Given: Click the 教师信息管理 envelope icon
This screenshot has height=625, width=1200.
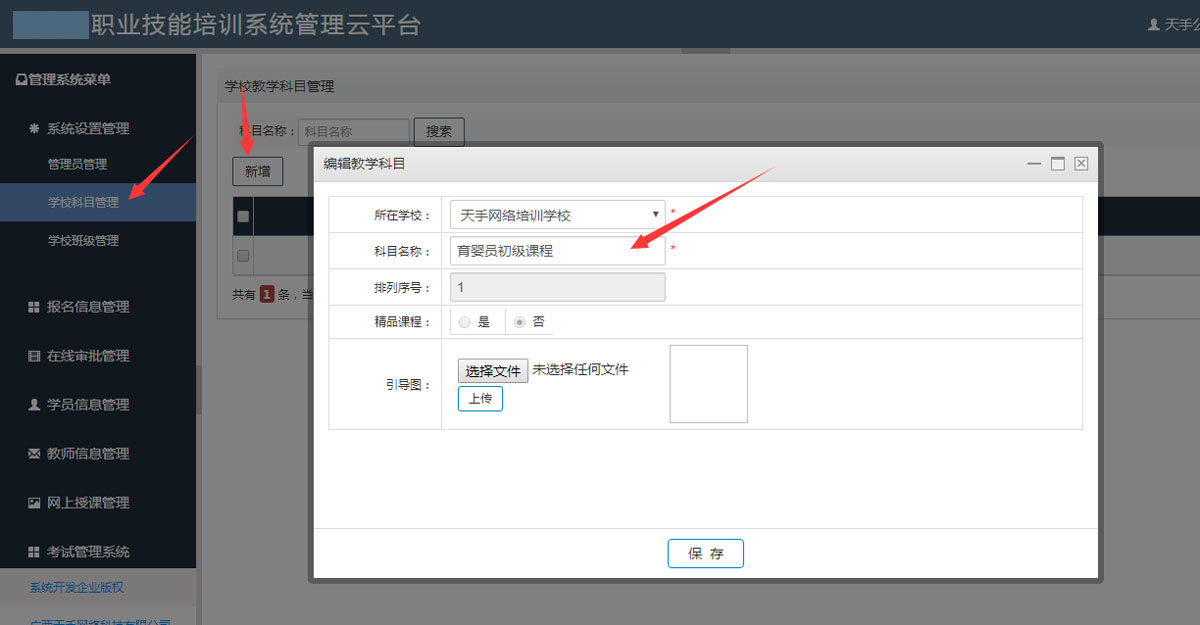Looking at the screenshot, I should pos(33,455).
